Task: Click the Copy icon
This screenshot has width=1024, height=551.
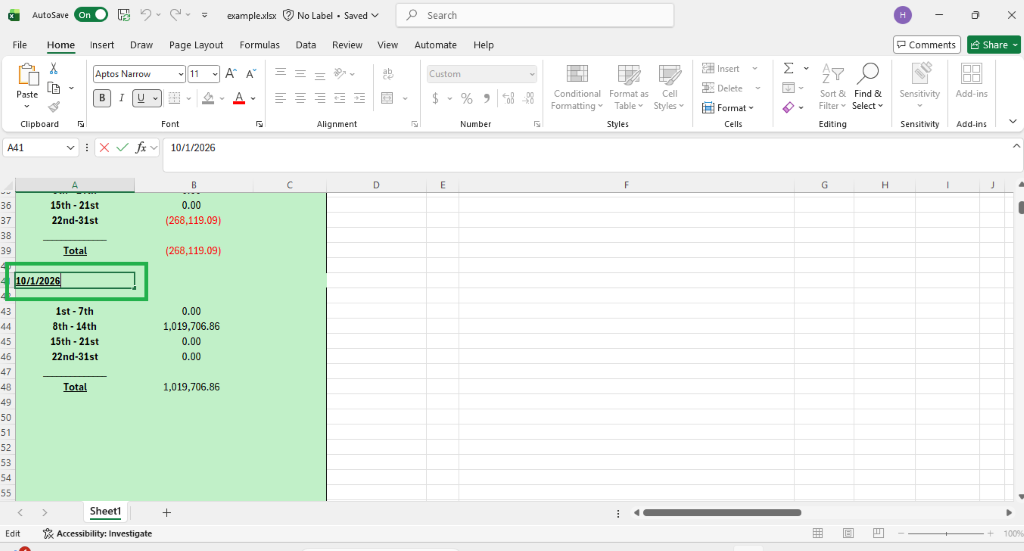Action: click(54, 88)
